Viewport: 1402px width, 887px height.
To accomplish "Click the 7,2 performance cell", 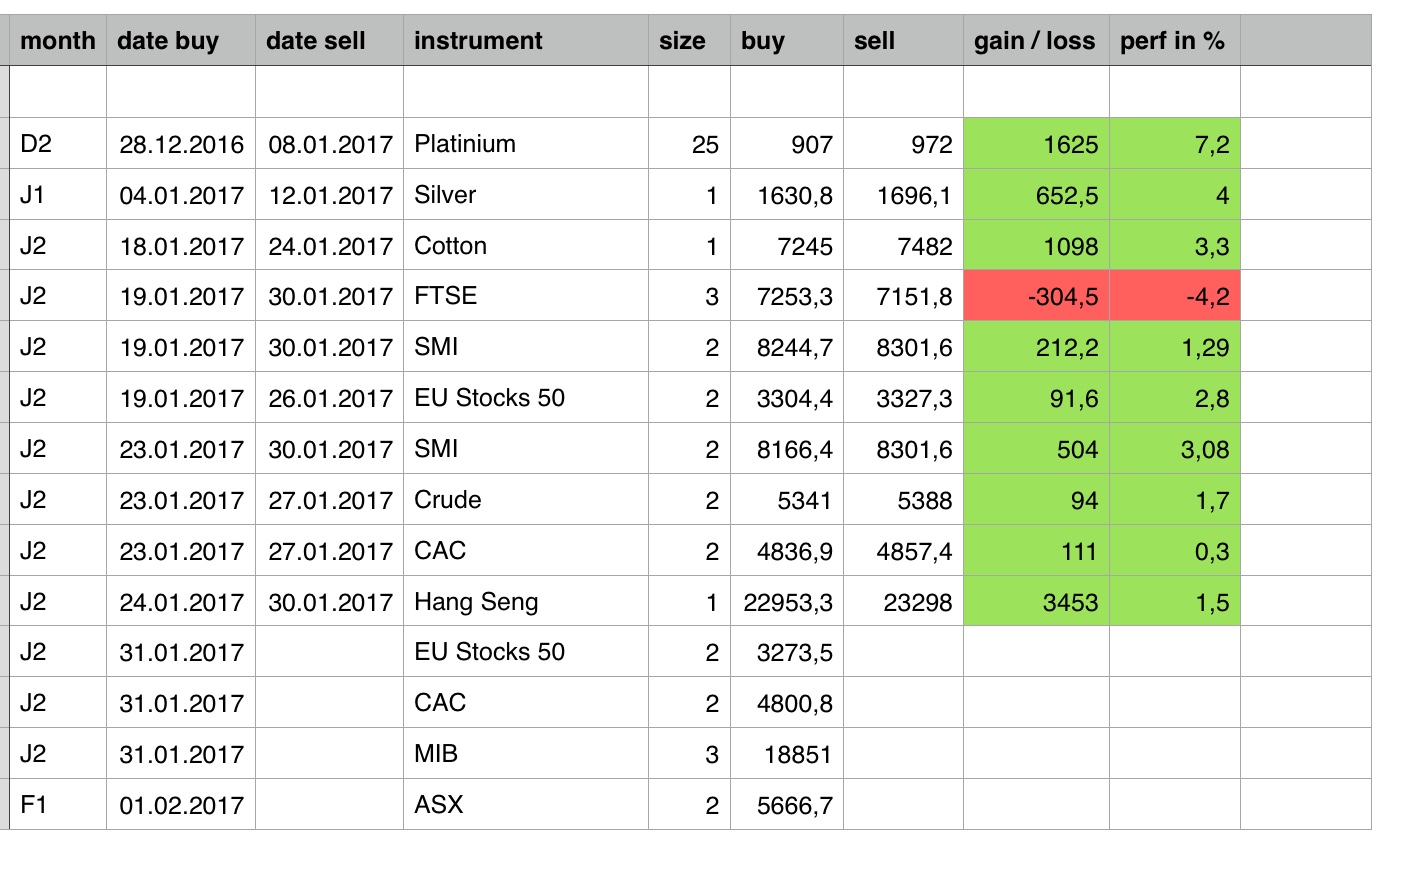I will point(1174,144).
